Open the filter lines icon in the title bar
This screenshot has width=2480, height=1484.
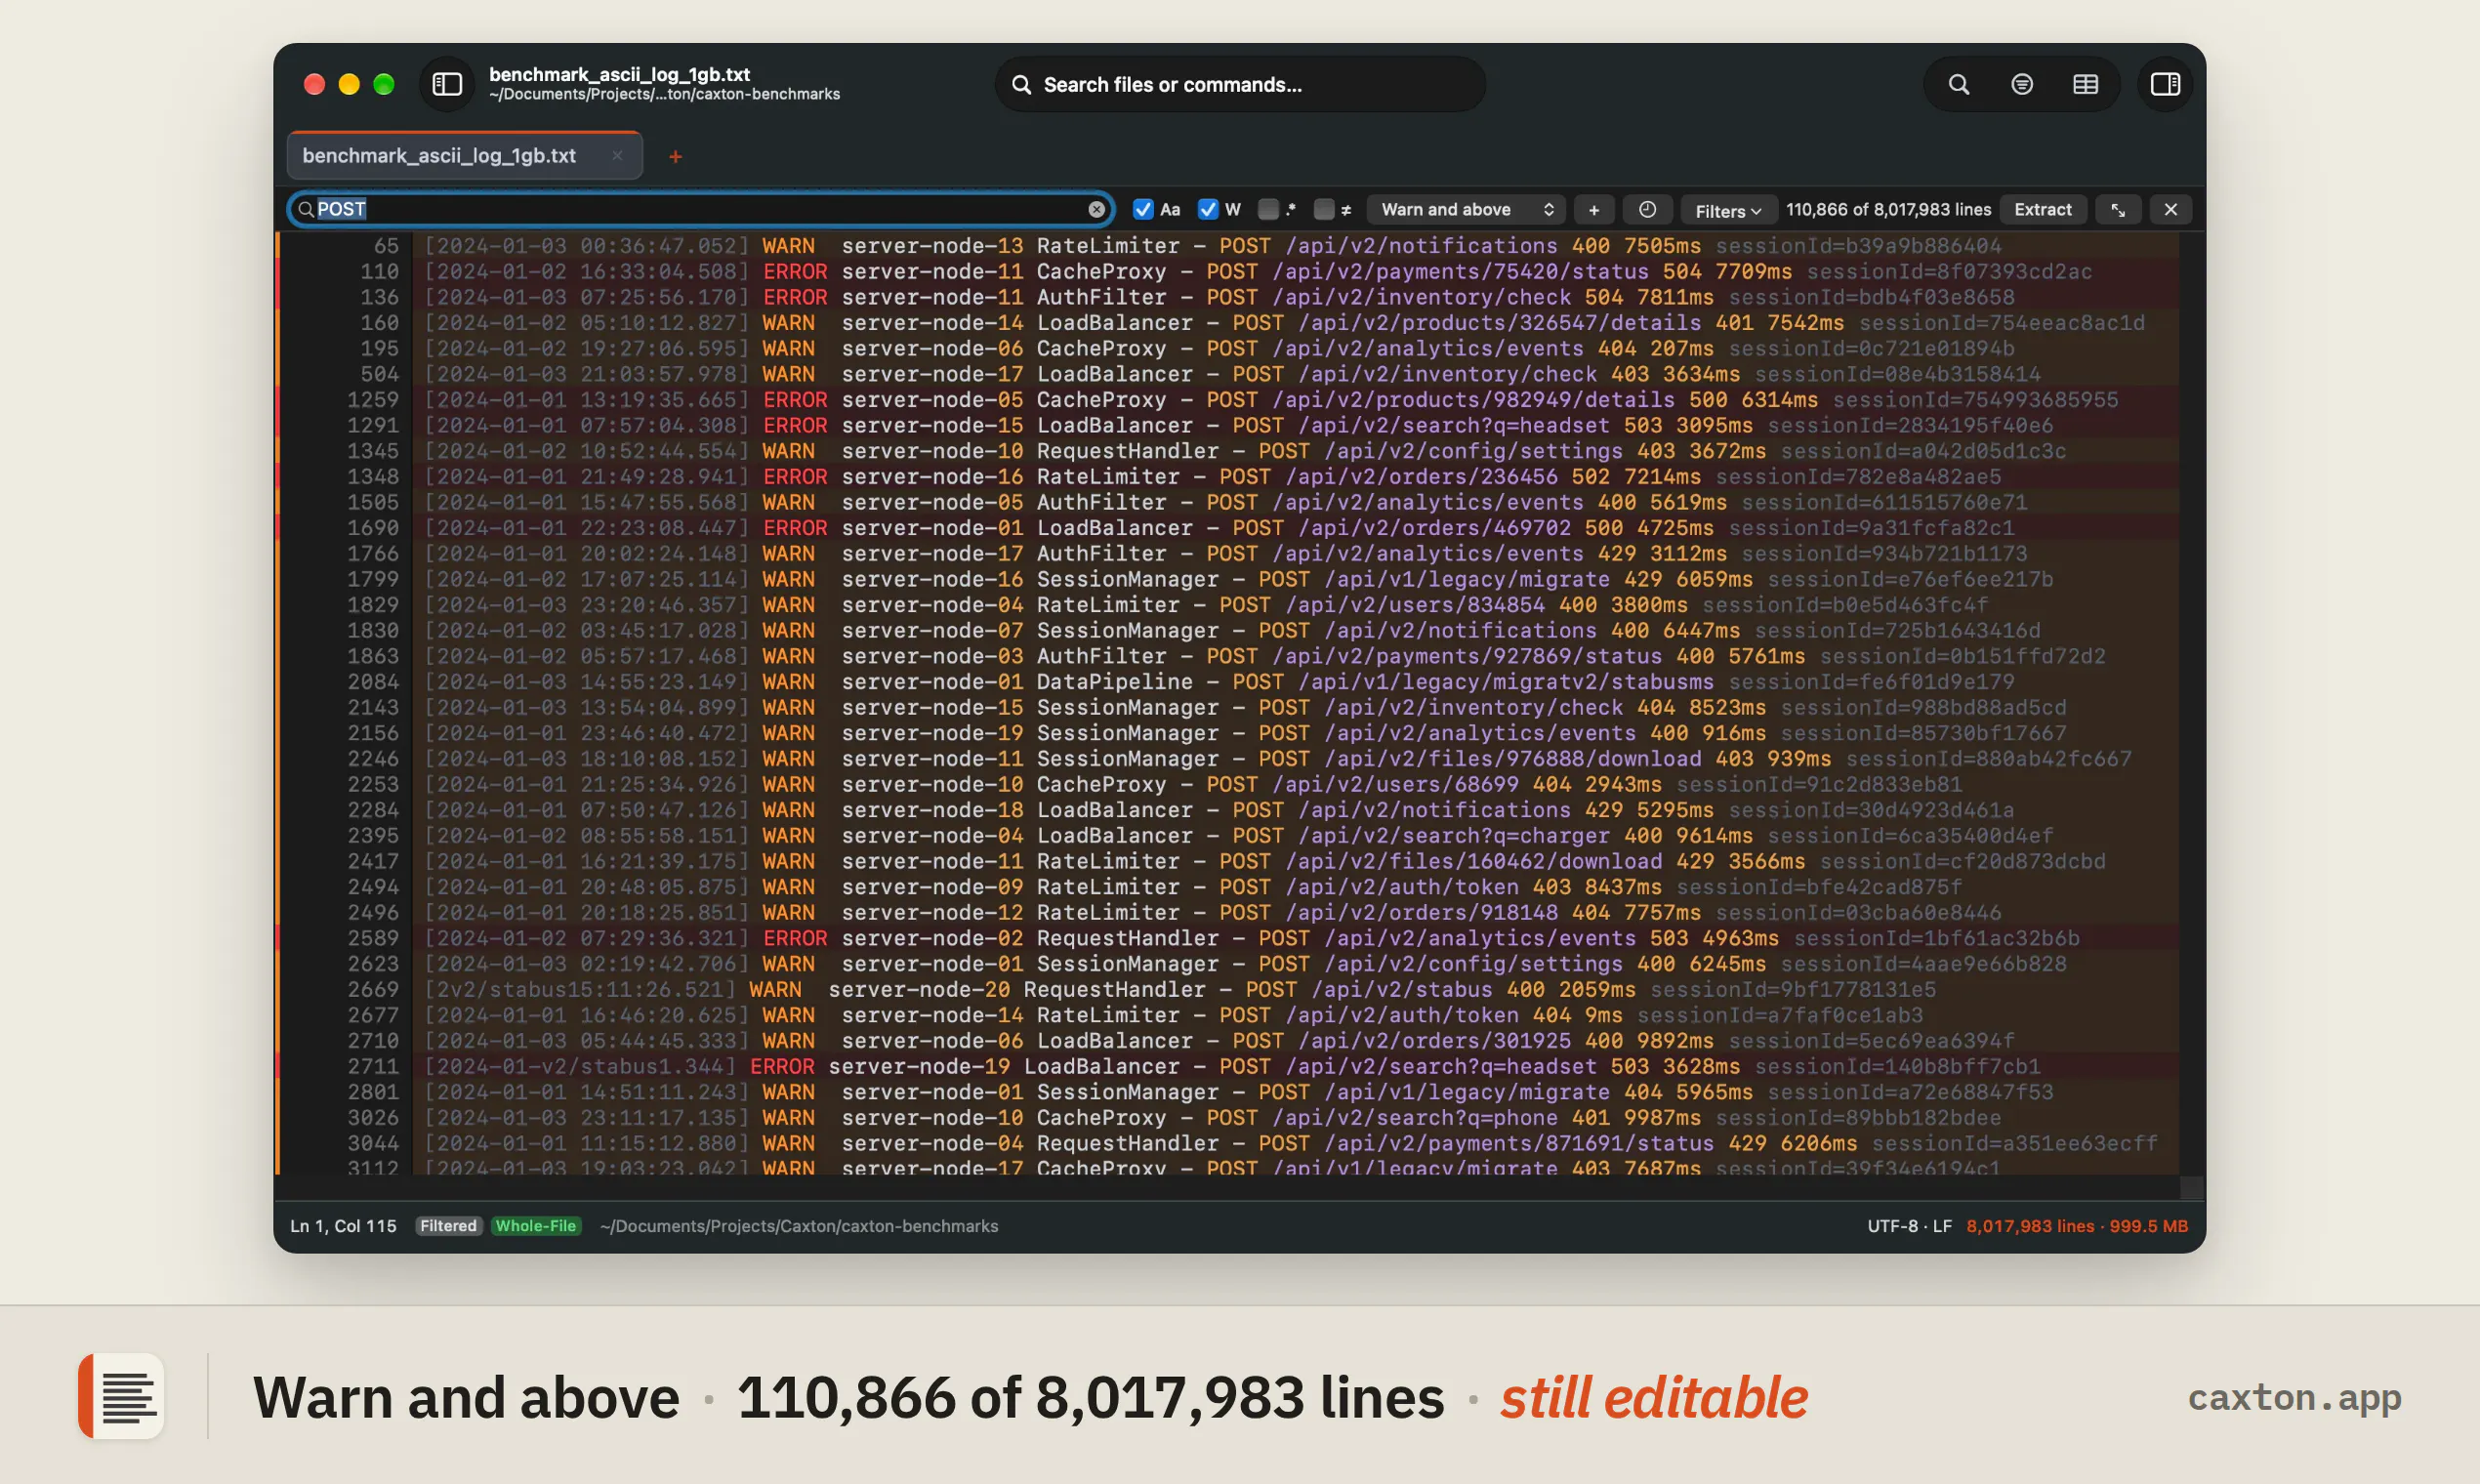2021,84
